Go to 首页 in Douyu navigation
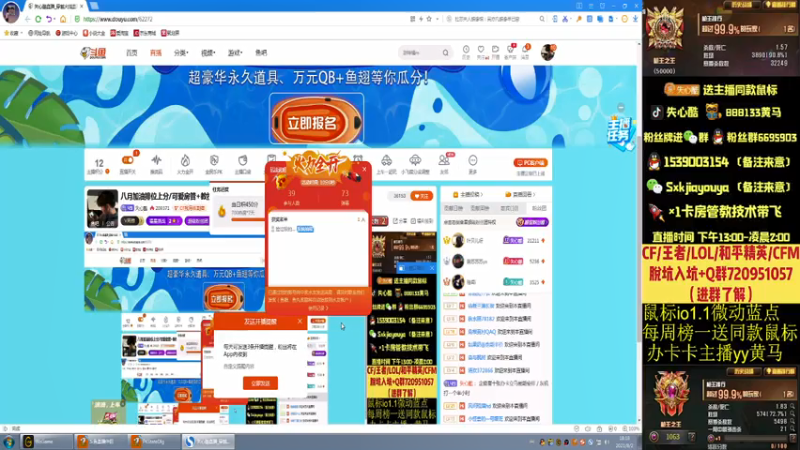Viewport: 800px width, 450px height. [x=132, y=53]
